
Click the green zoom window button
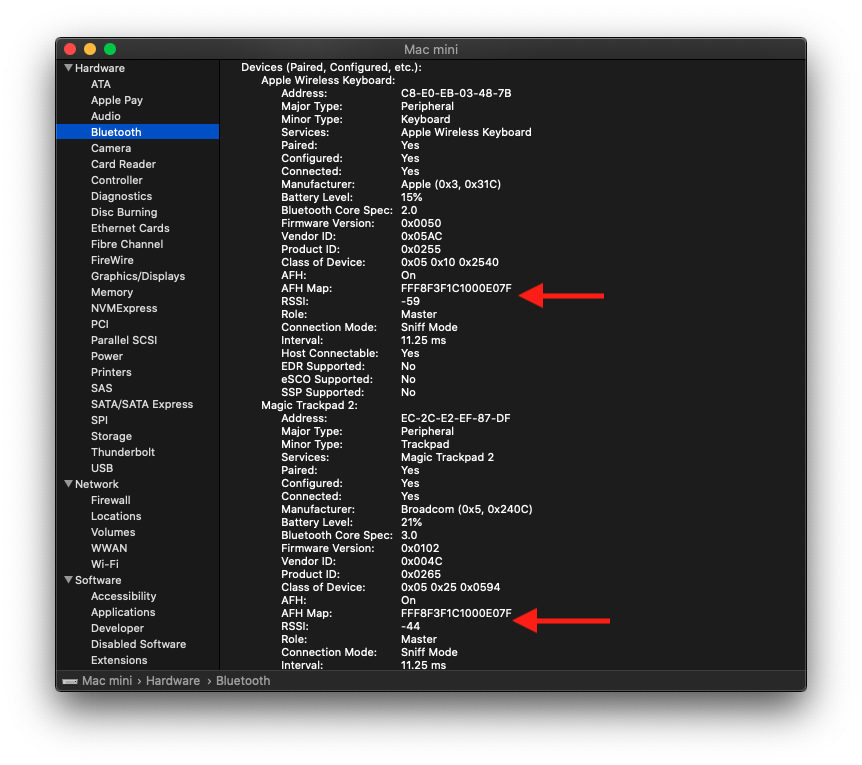click(110, 49)
